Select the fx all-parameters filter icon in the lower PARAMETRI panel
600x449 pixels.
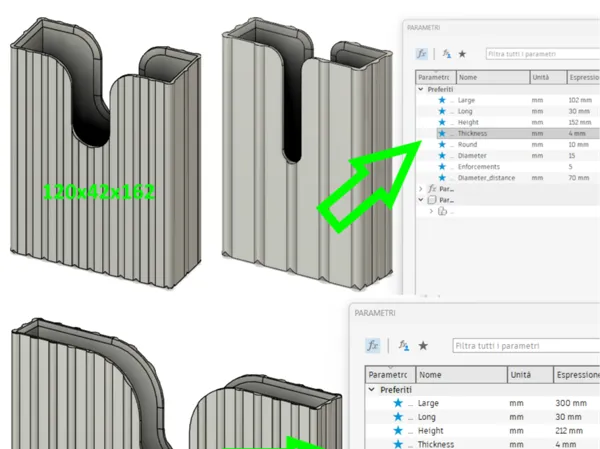click(x=372, y=346)
